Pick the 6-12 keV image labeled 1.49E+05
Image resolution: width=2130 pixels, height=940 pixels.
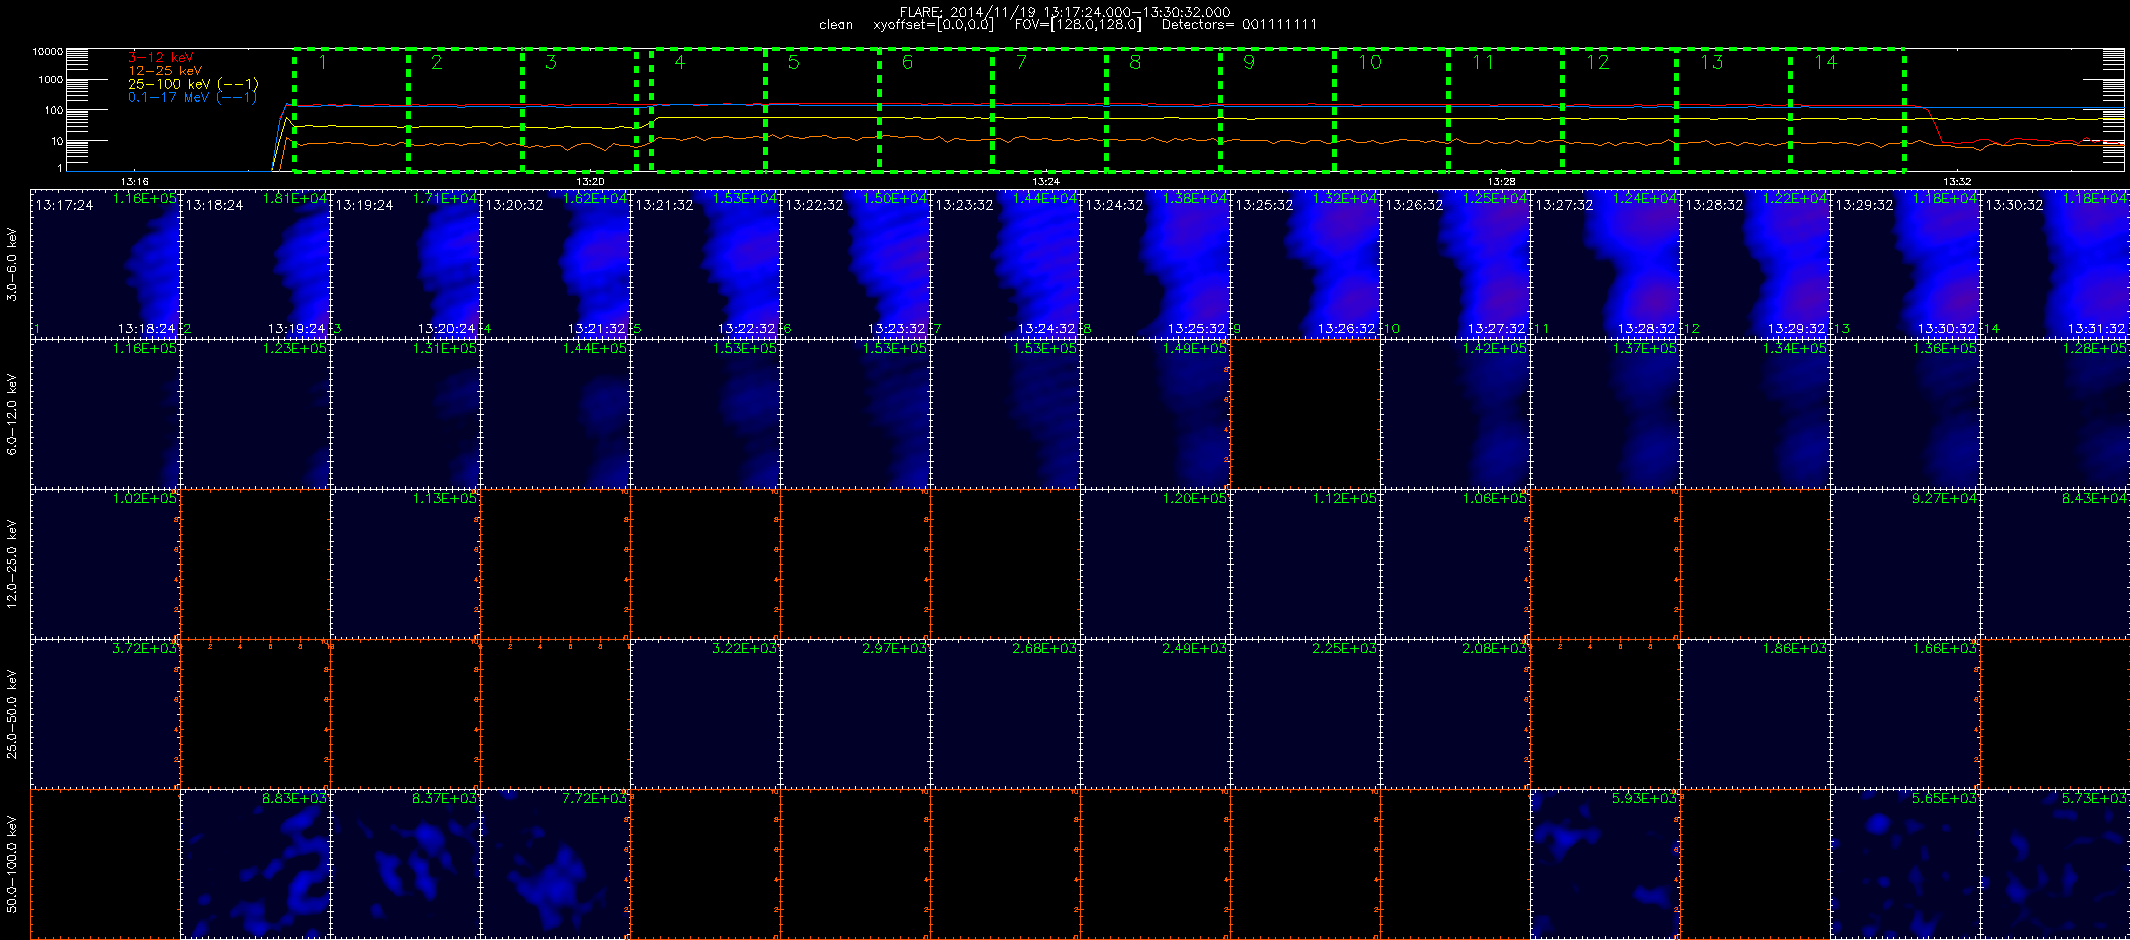coord(1156,414)
